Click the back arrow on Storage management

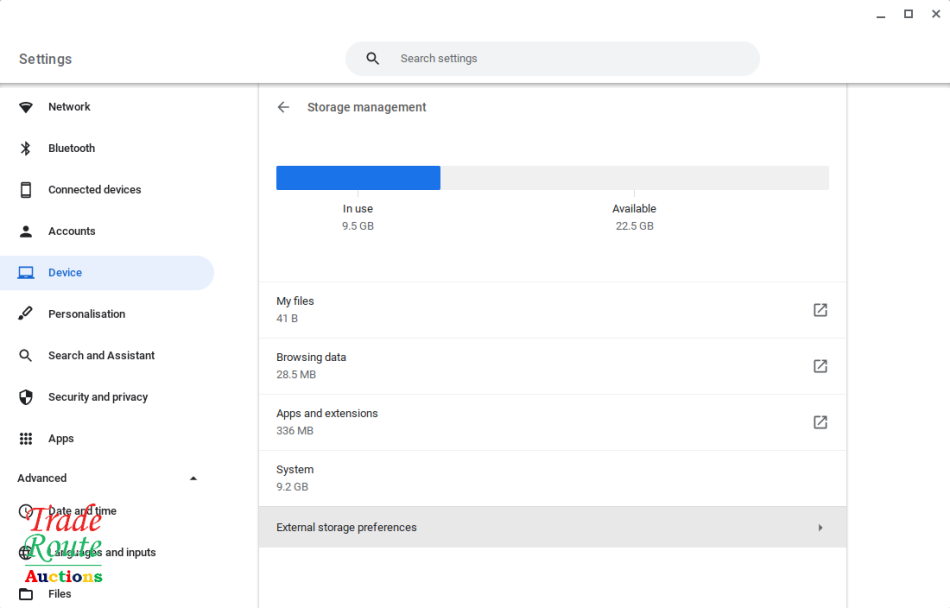pyautogui.click(x=283, y=107)
